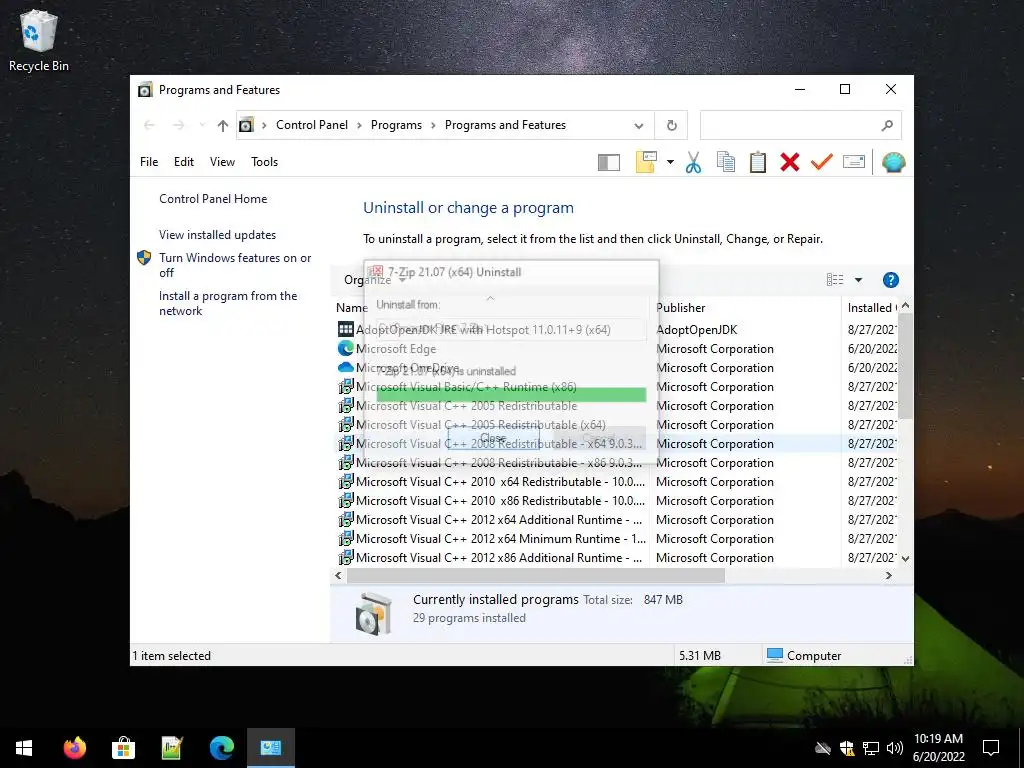
Task: Open View installed updates link
Action: (217, 234)
